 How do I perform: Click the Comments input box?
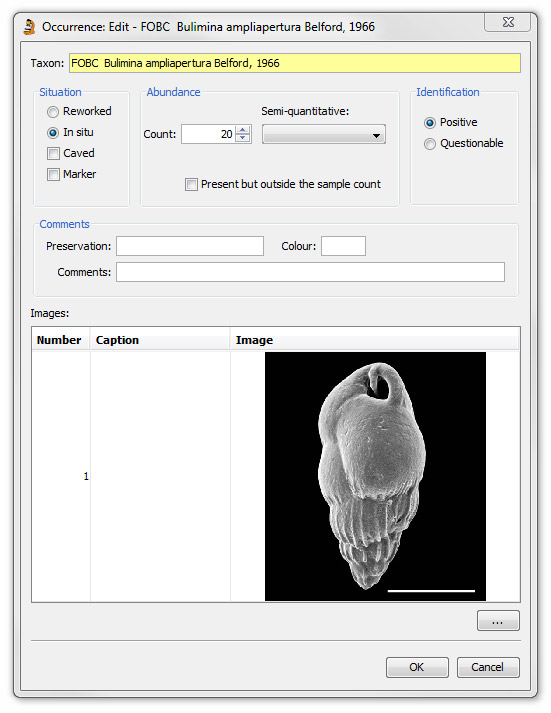310,272
